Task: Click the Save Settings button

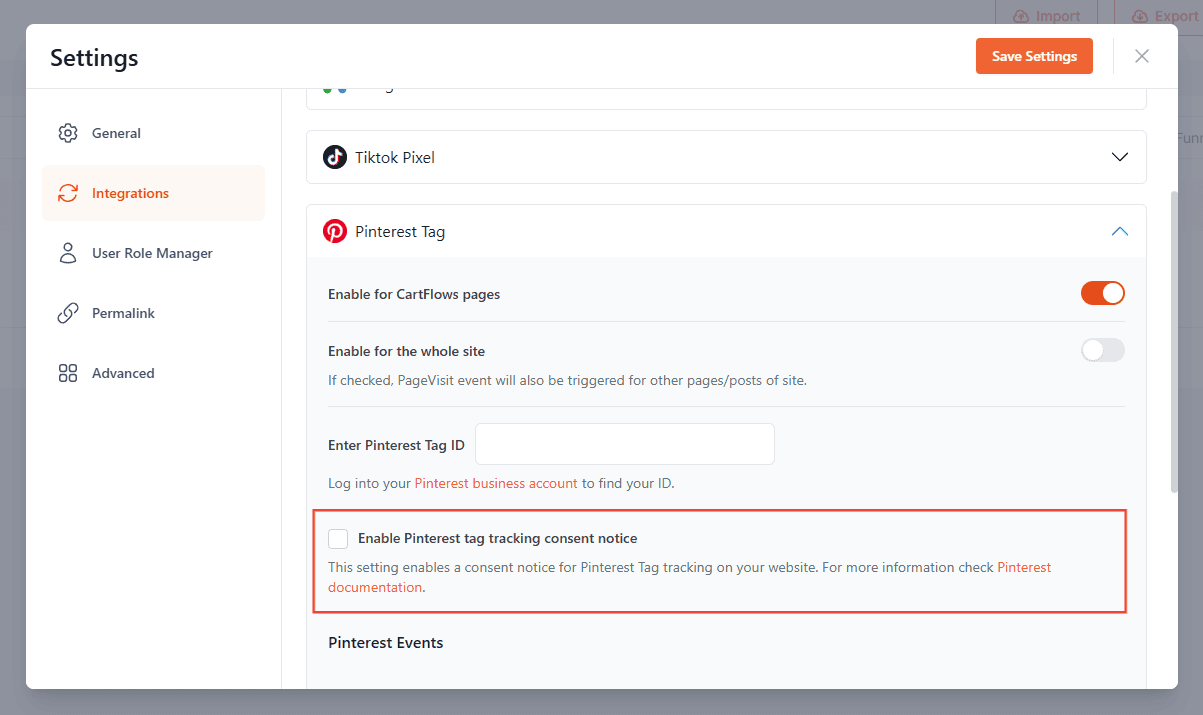Action: click(1034, 56)
